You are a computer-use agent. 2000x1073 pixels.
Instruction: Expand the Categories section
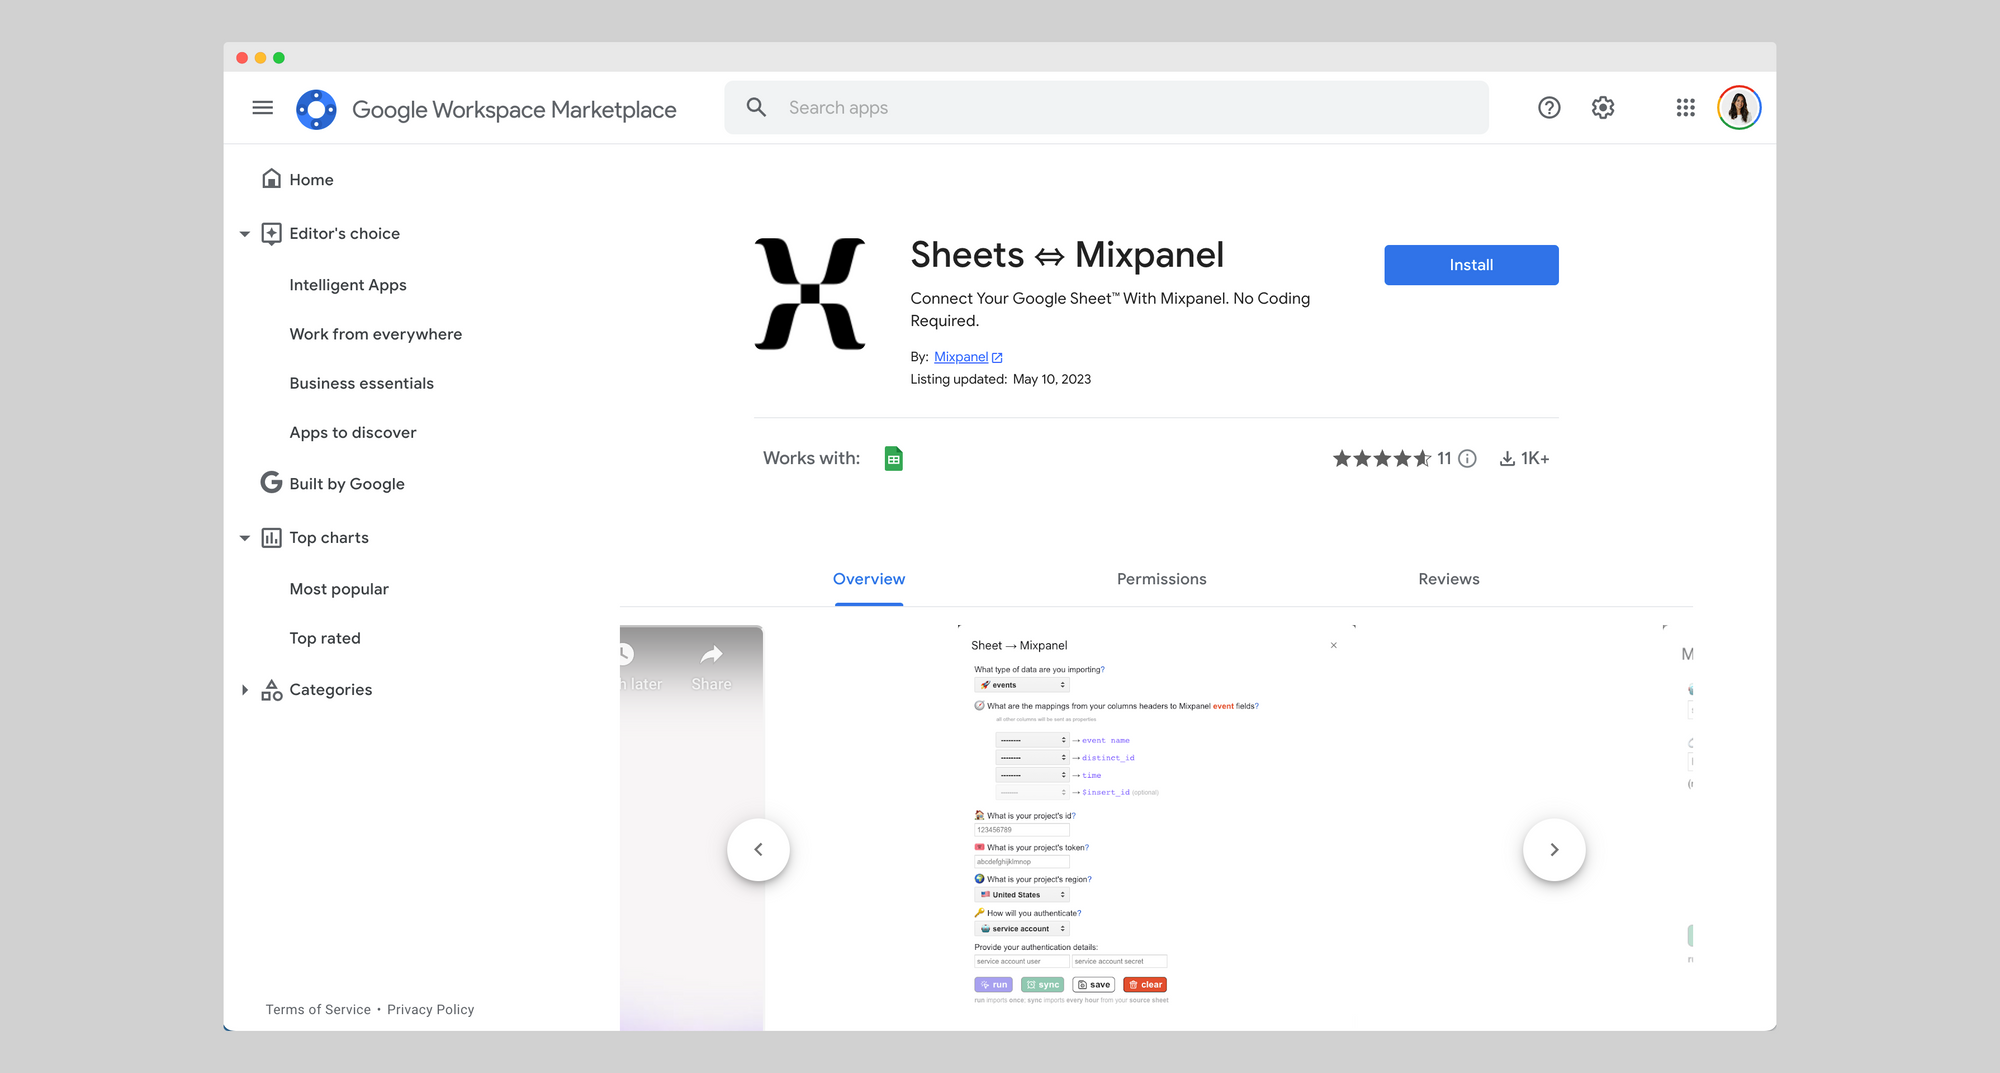pos(244,690)
